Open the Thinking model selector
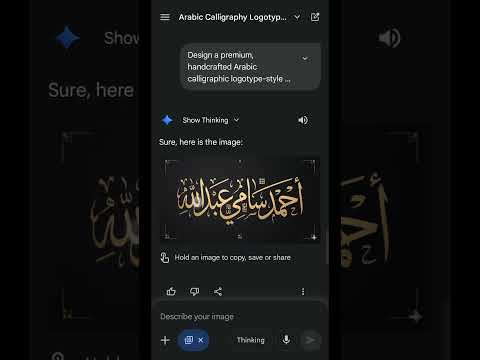Viewport: 480px width, 360px height. [251, 340]
